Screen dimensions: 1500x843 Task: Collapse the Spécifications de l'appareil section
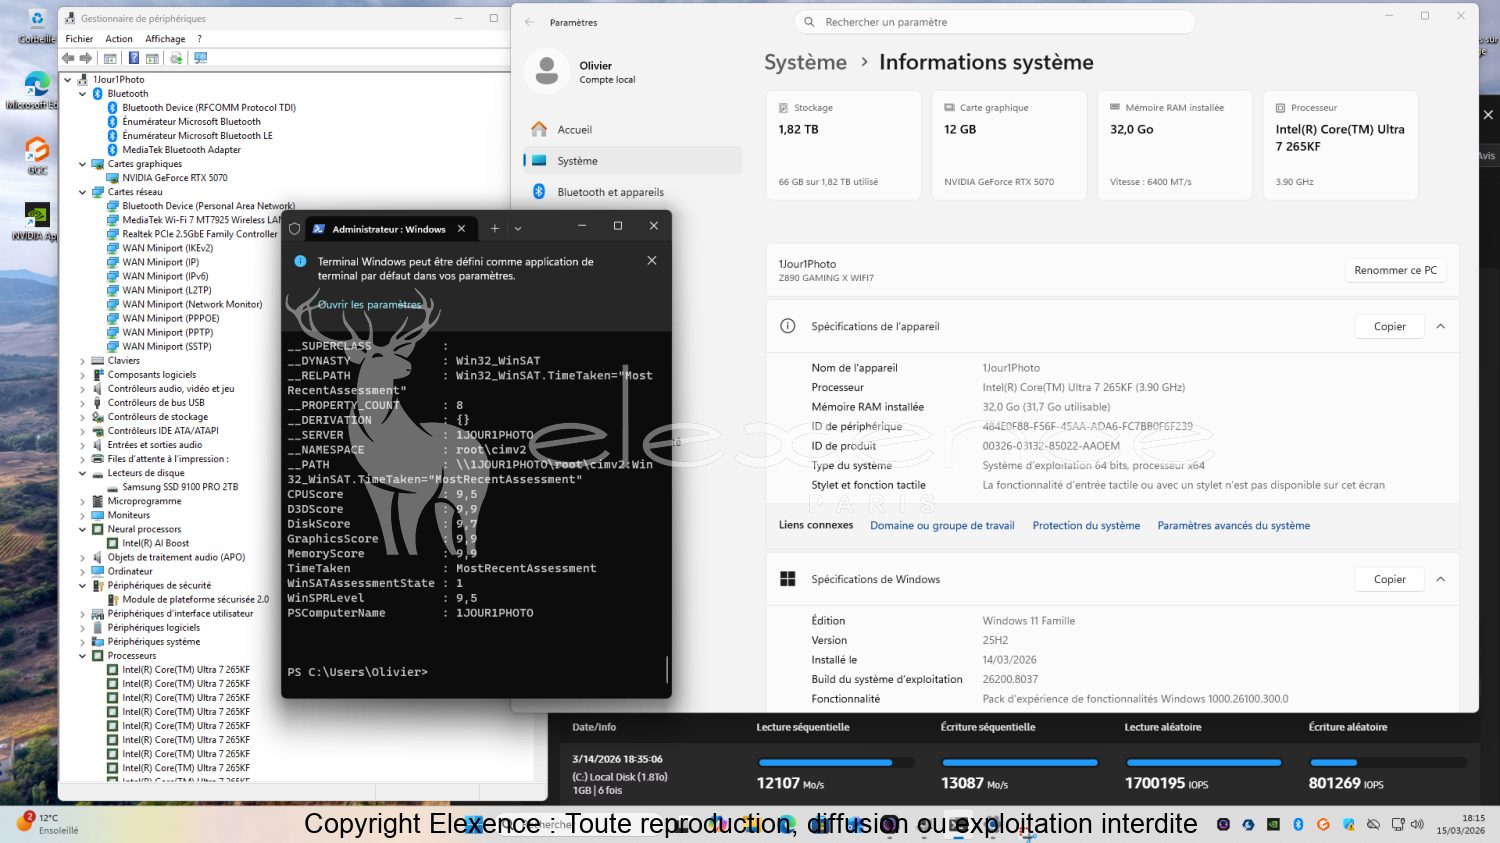click(1440, 327)
